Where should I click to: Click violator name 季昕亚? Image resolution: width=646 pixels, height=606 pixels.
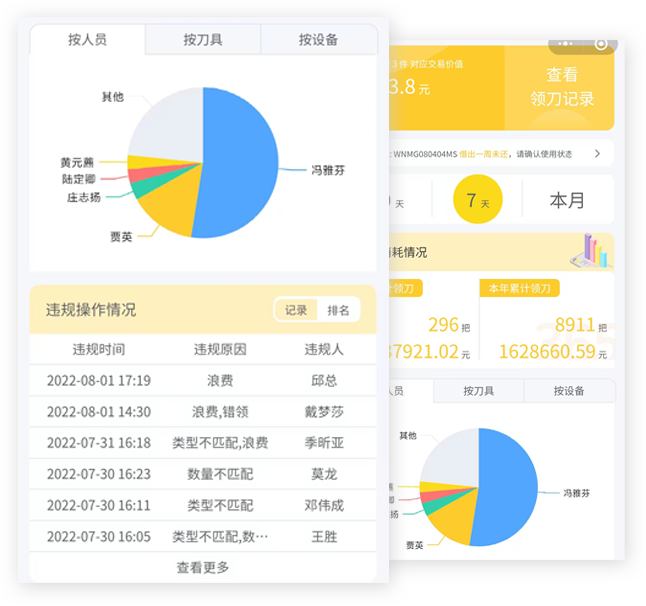point(324,443)
